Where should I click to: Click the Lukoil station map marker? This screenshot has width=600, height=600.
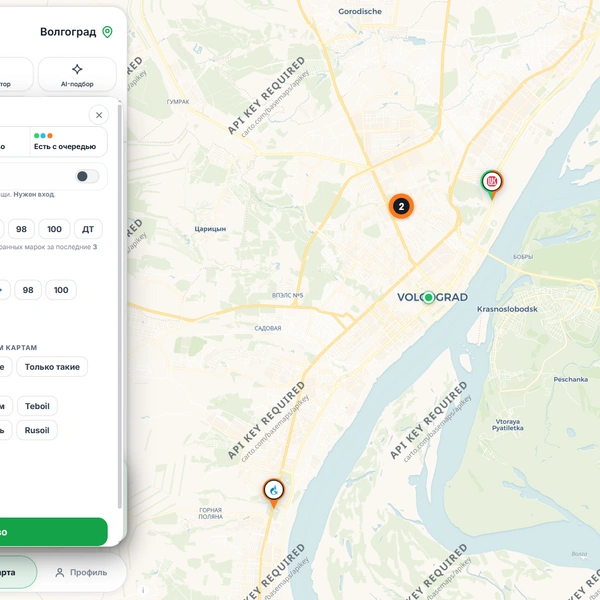coord(492,183)
